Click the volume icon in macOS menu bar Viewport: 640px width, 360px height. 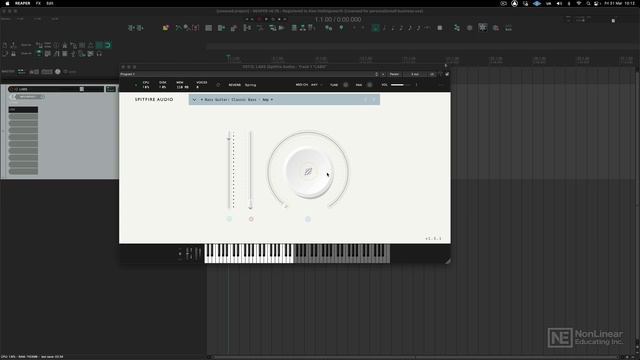tap(559, 3)
